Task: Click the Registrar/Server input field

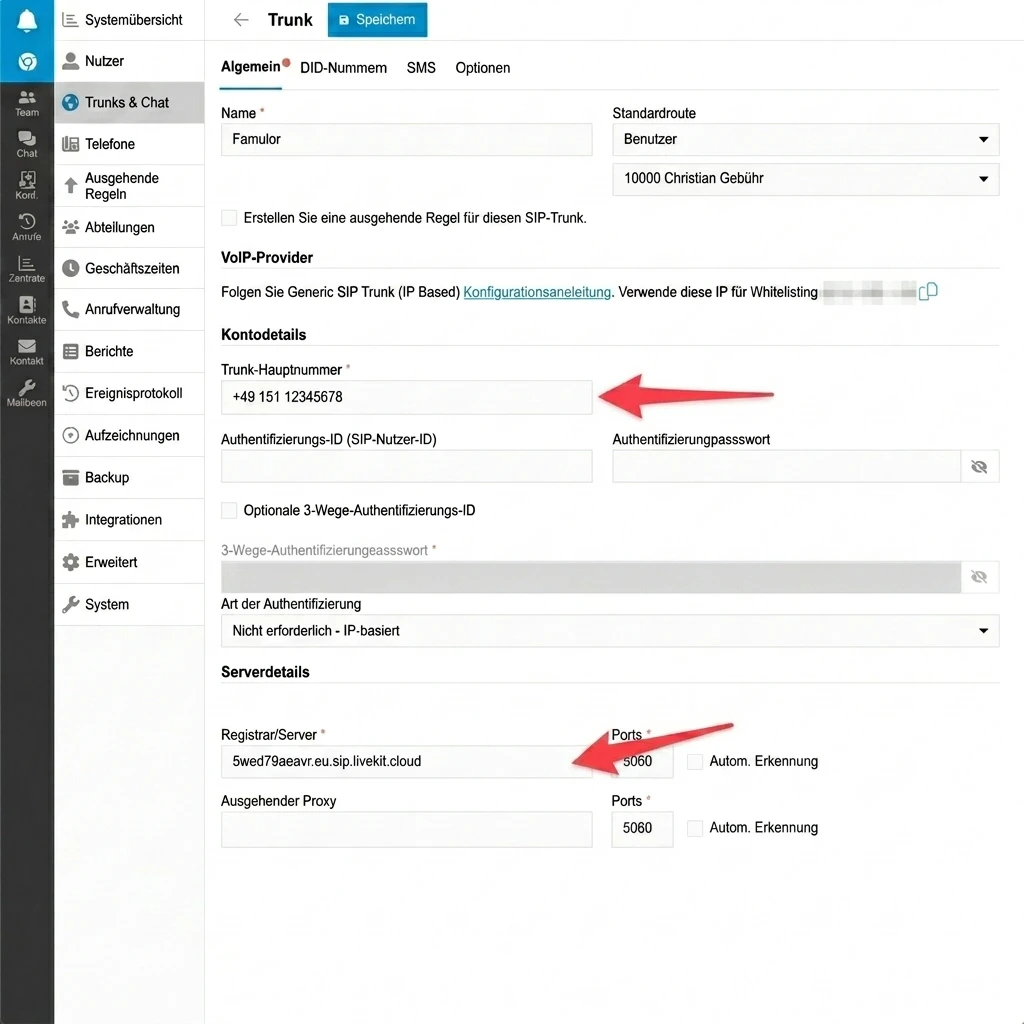Action: [x=407, y=761]
